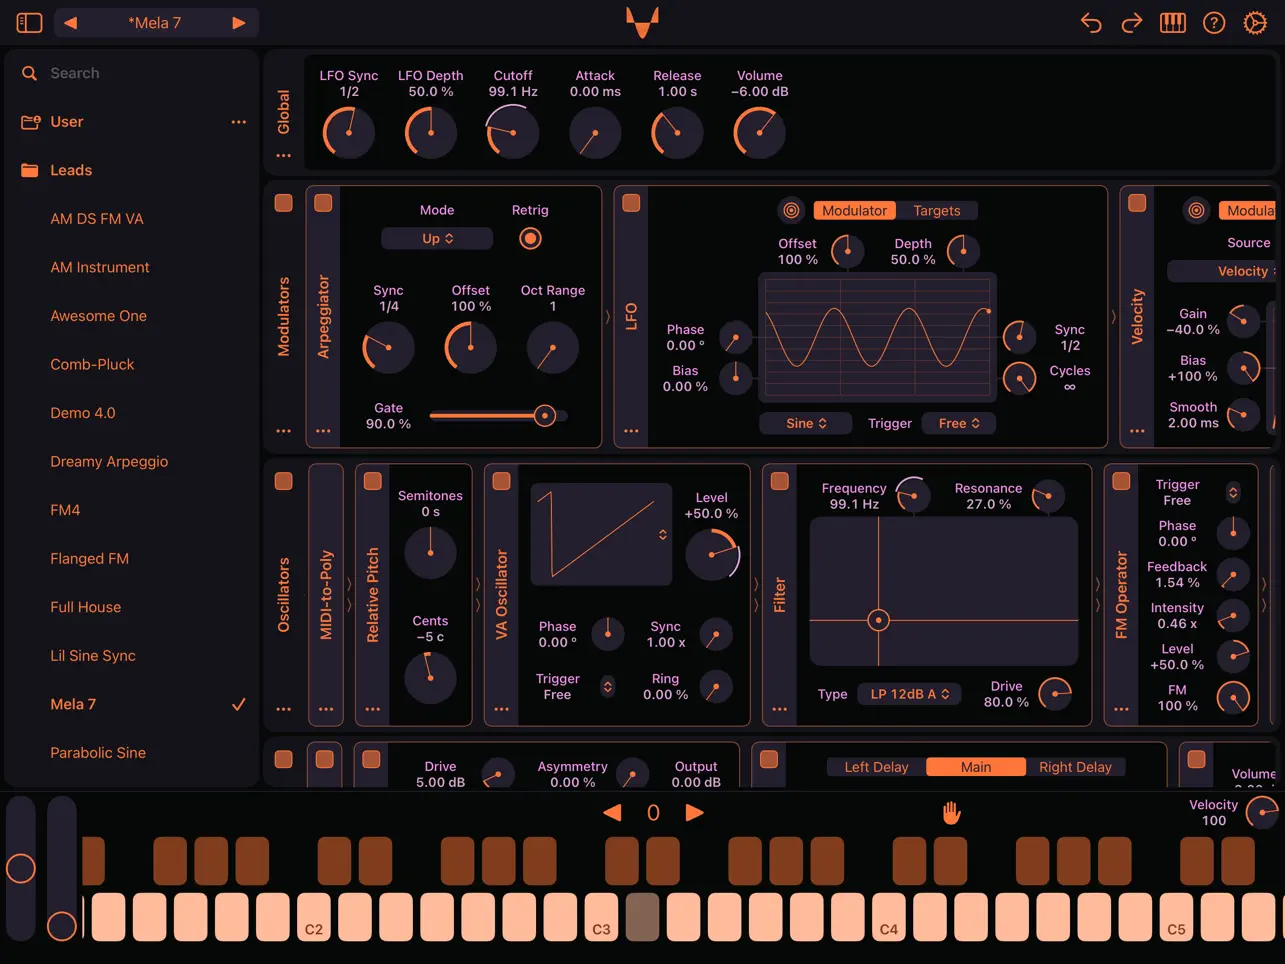Select Left Delay tab
Screen dimensions: 1285x964
(x=876, y=767)
